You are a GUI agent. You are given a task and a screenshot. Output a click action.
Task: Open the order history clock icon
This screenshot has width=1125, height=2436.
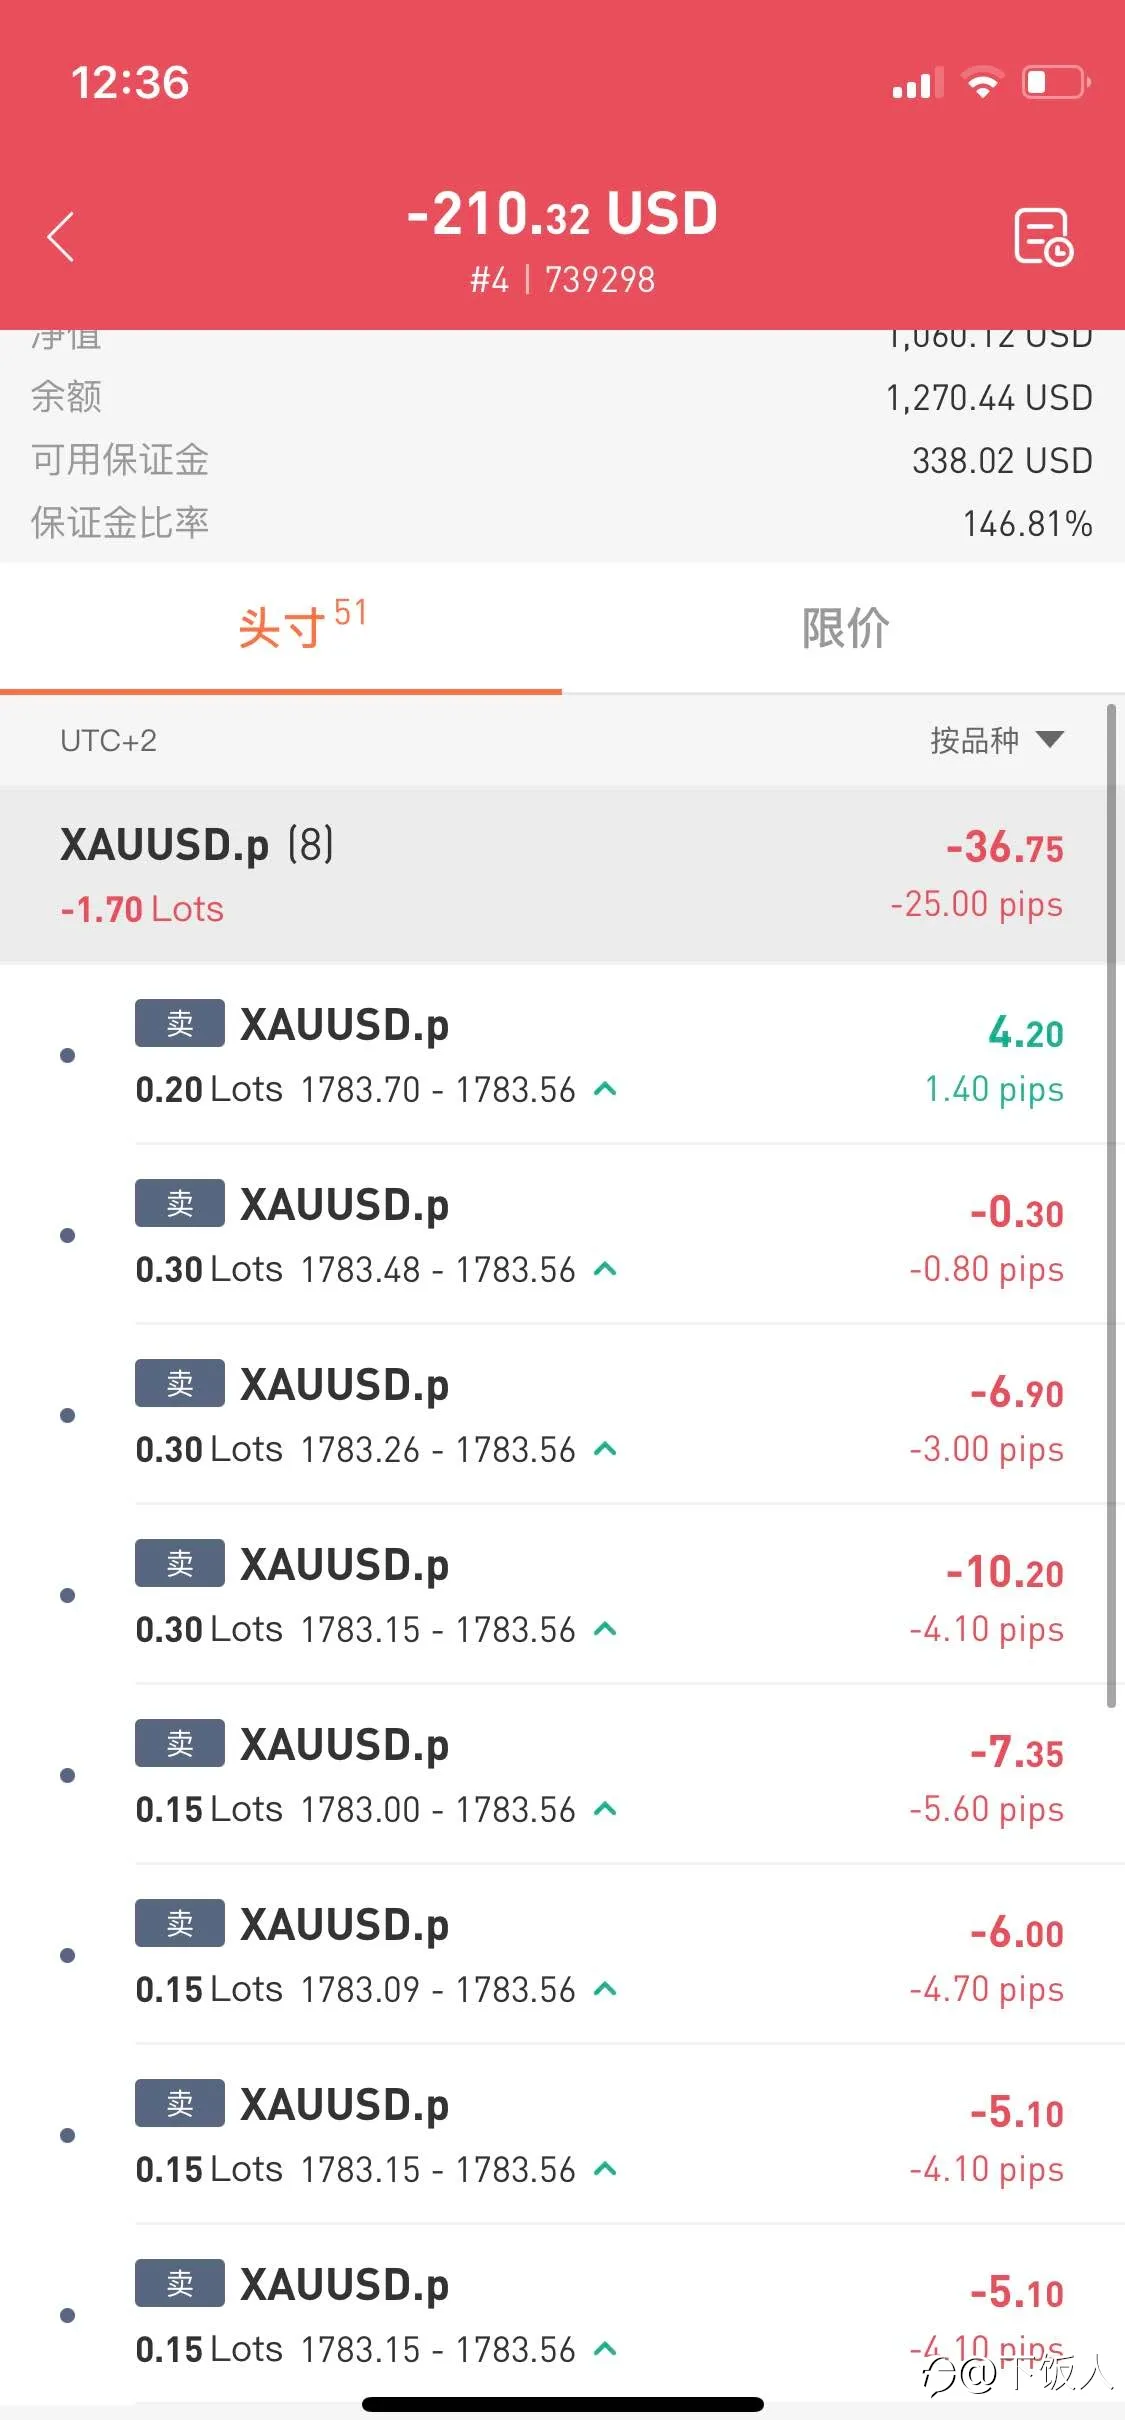(x=1043, y=237)
